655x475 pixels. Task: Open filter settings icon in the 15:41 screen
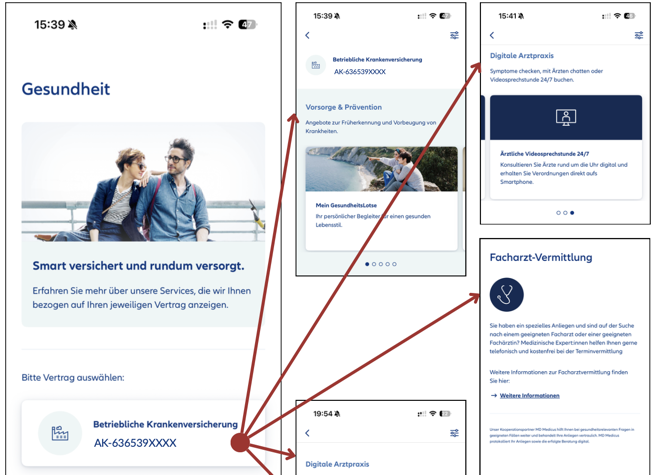[639, 35]
